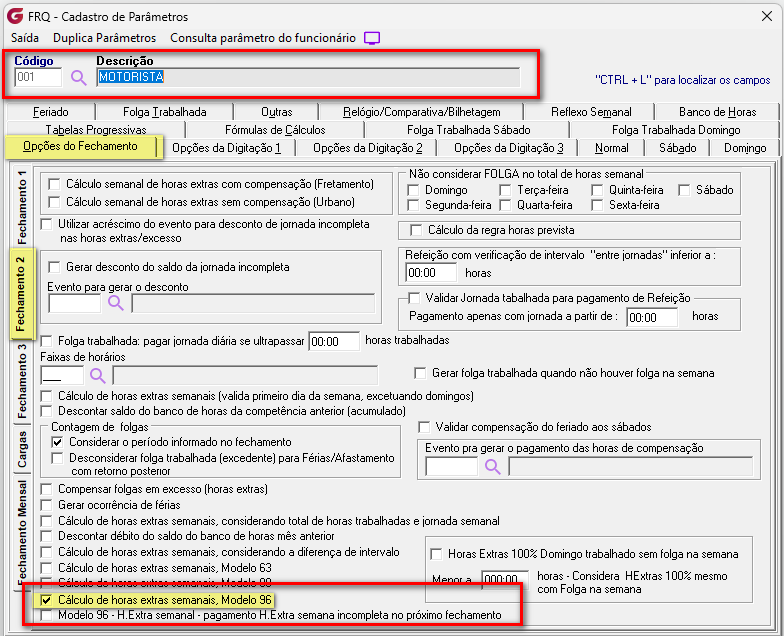This screenshot has width=784, height=636.
Task: Open the Fechamento 2 vertical tab
Action: coord(20,294)
